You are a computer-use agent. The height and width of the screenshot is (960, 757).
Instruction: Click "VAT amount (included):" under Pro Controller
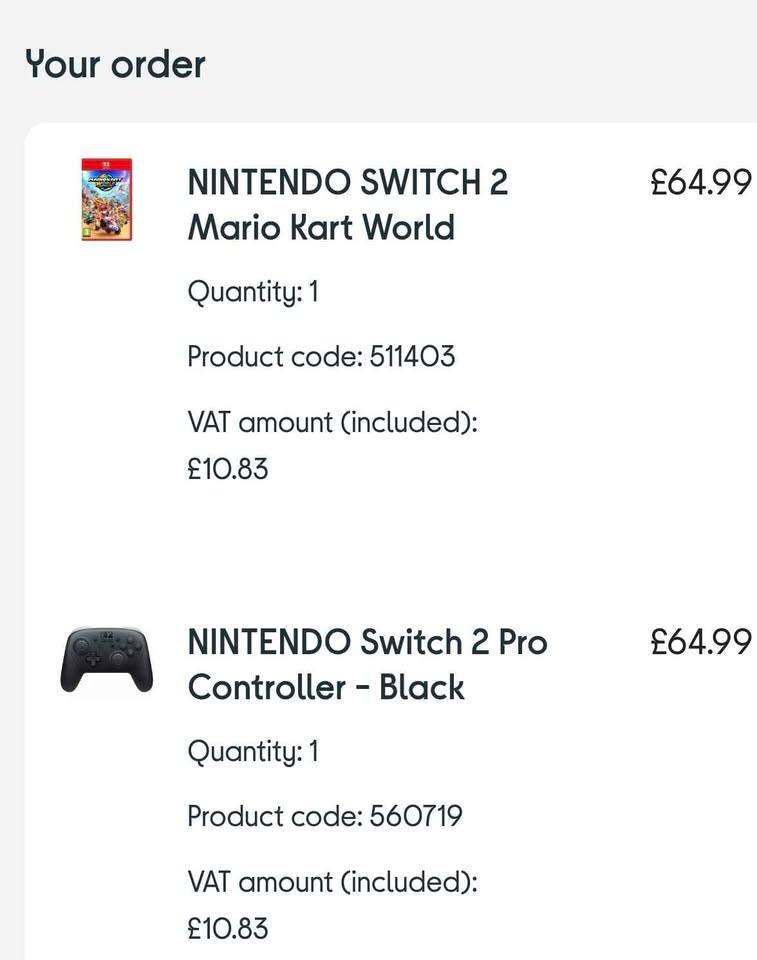tap(332, 882)
